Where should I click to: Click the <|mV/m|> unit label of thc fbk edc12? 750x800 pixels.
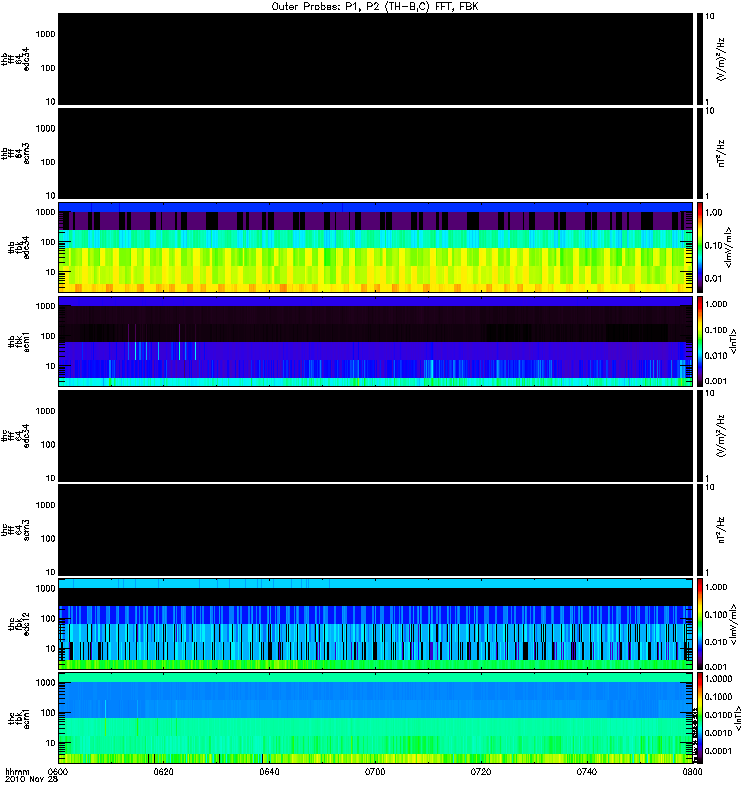pos(733,624)
